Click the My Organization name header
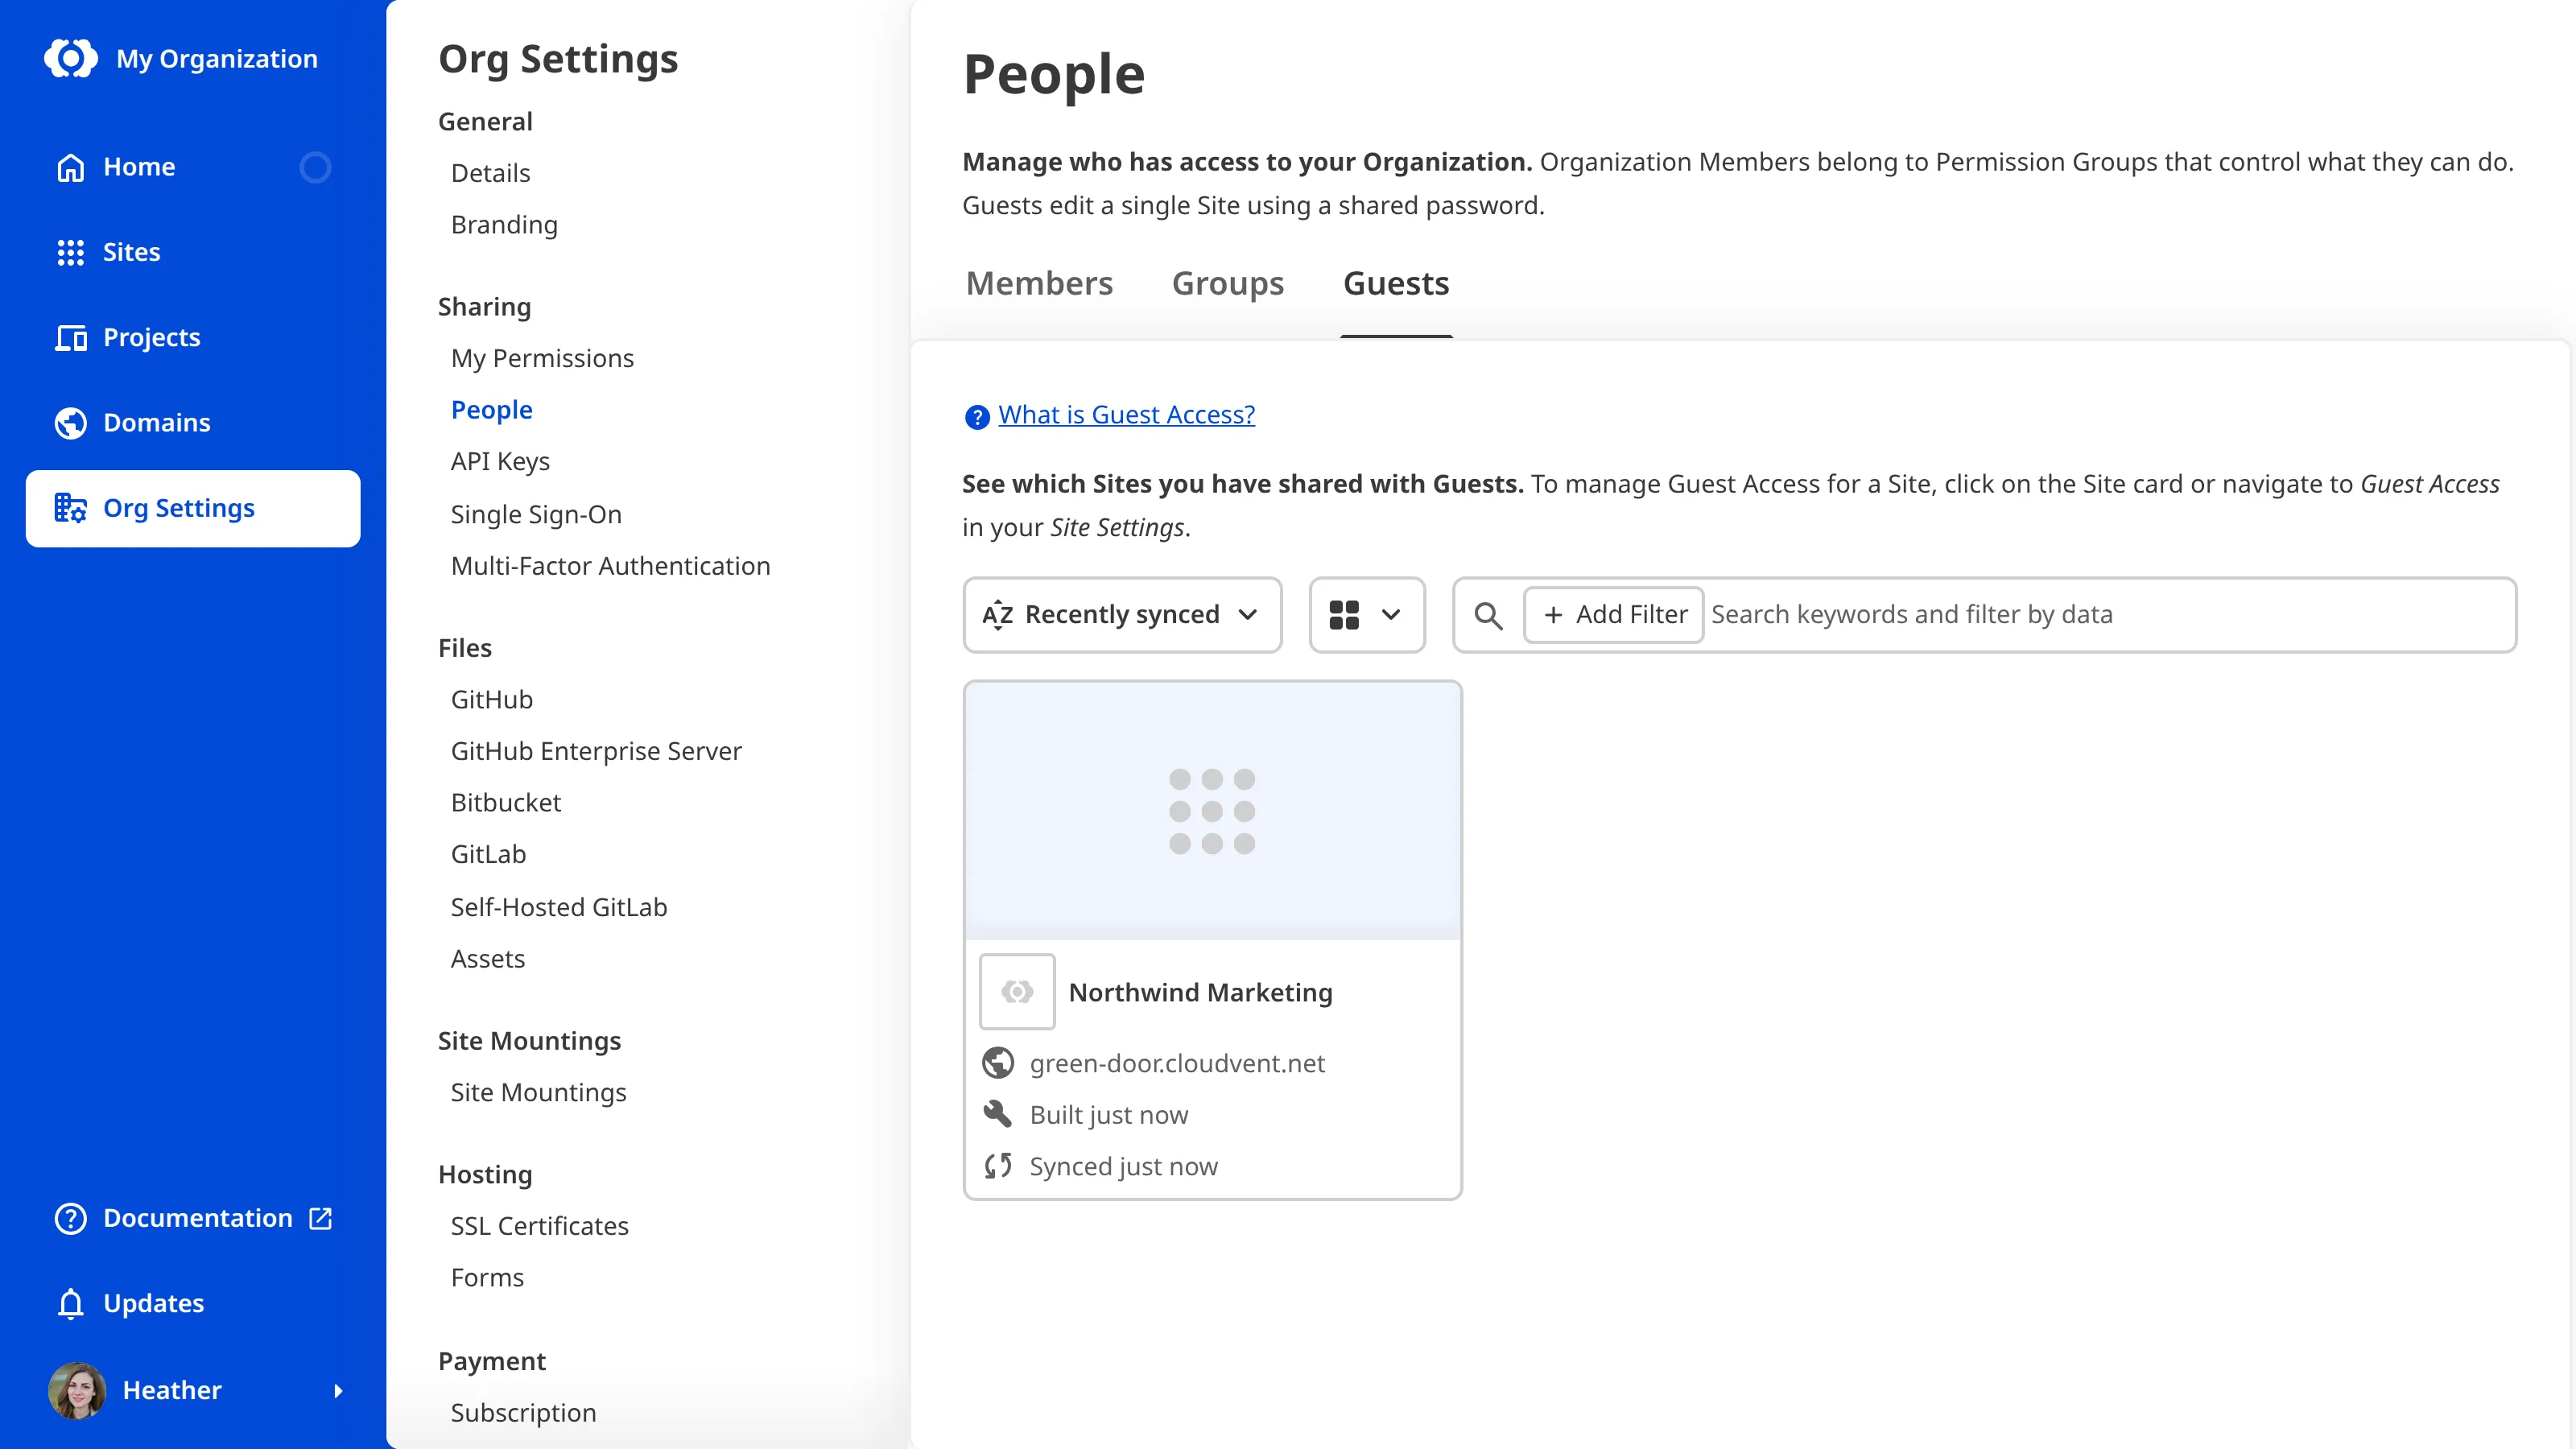The image size is (2576, 1449). (217, 59)
